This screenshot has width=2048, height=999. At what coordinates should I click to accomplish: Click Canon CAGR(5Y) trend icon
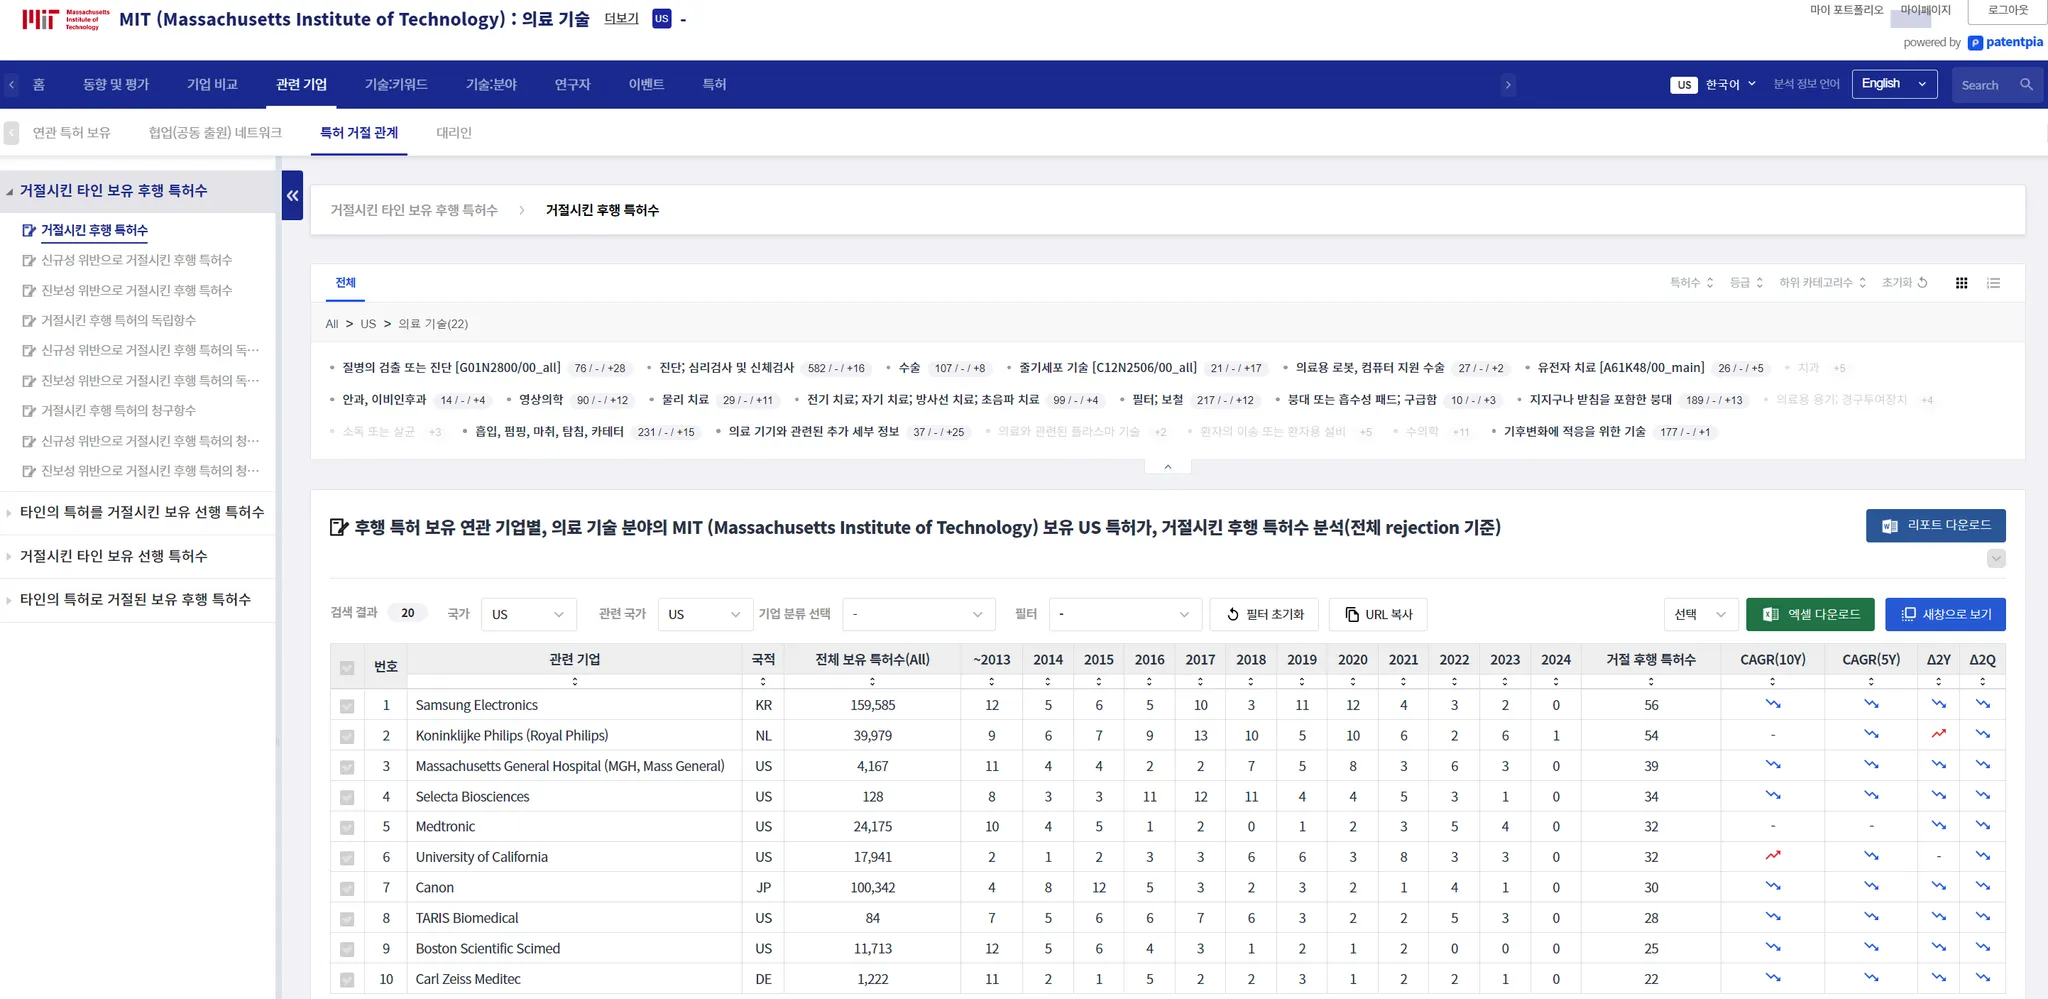[1871, 886]
